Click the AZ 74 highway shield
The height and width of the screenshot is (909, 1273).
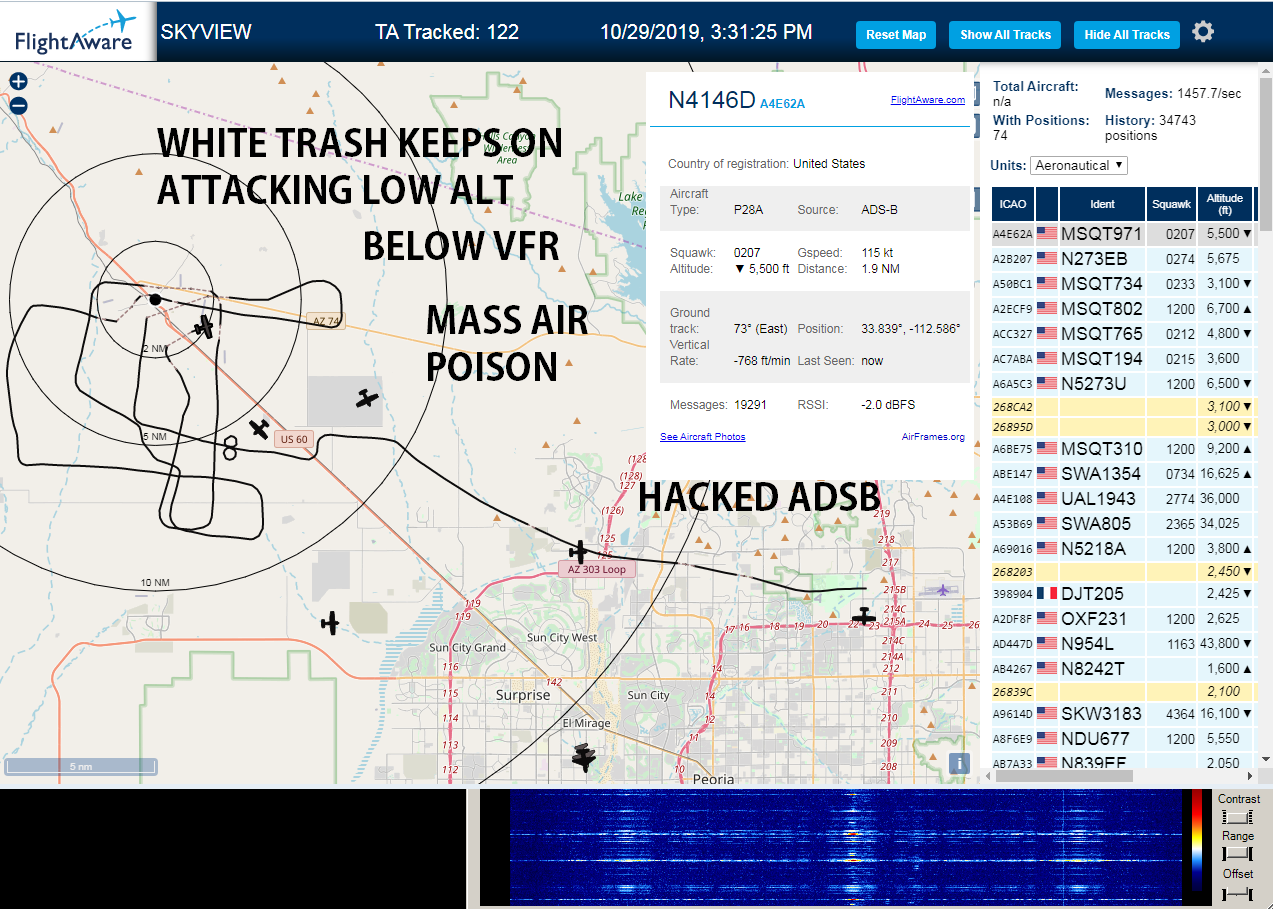(326, 321)
